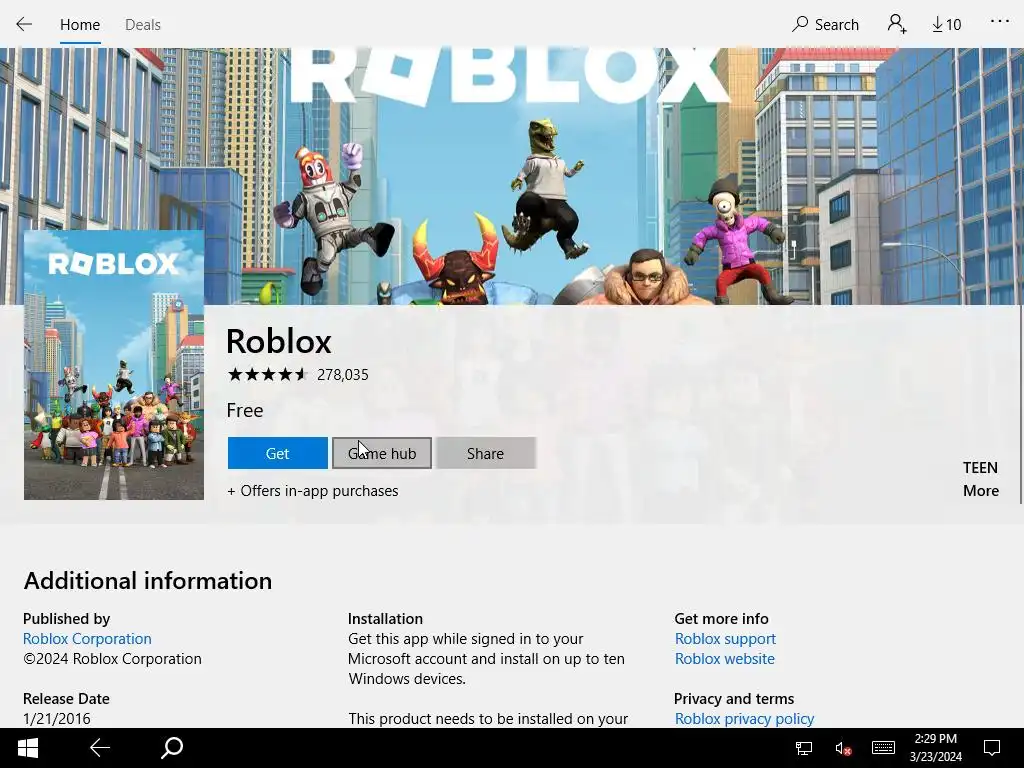Open the Roblox privacy policy link

[744, 718]
